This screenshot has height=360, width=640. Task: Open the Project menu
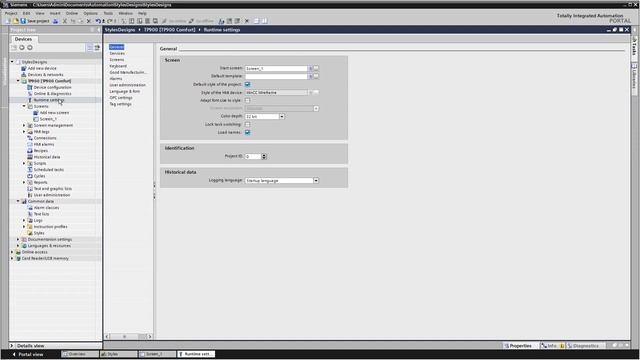[11, 13]
